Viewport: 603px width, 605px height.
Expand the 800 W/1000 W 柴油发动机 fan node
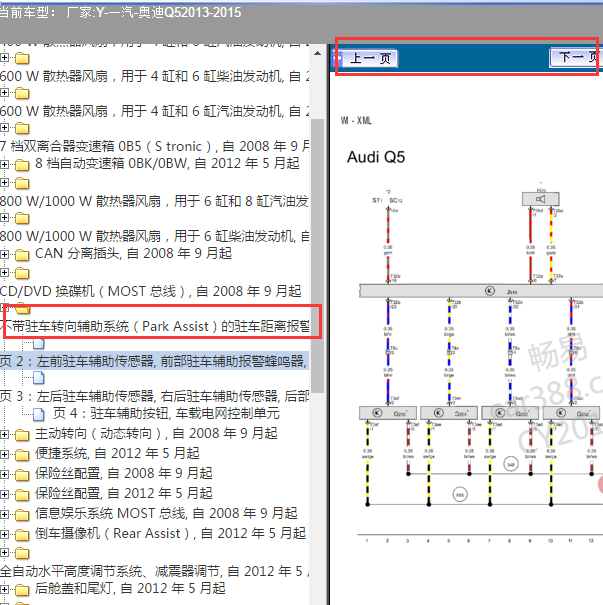click(4, 218)
